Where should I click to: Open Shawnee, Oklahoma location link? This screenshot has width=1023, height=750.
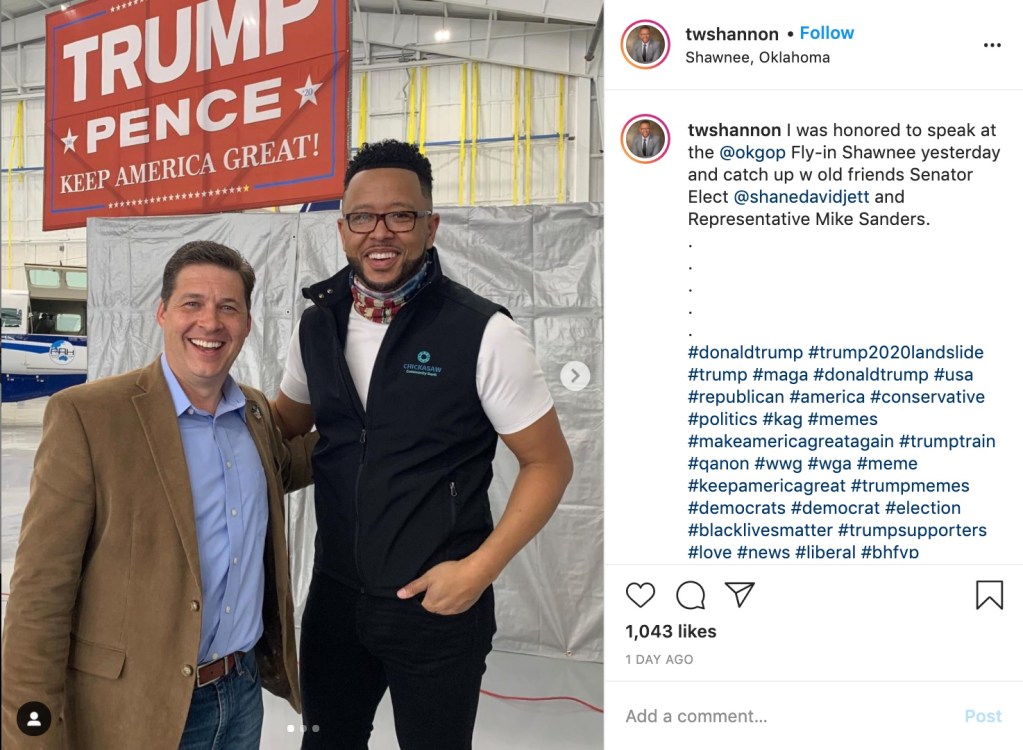(x=757, y=57)
